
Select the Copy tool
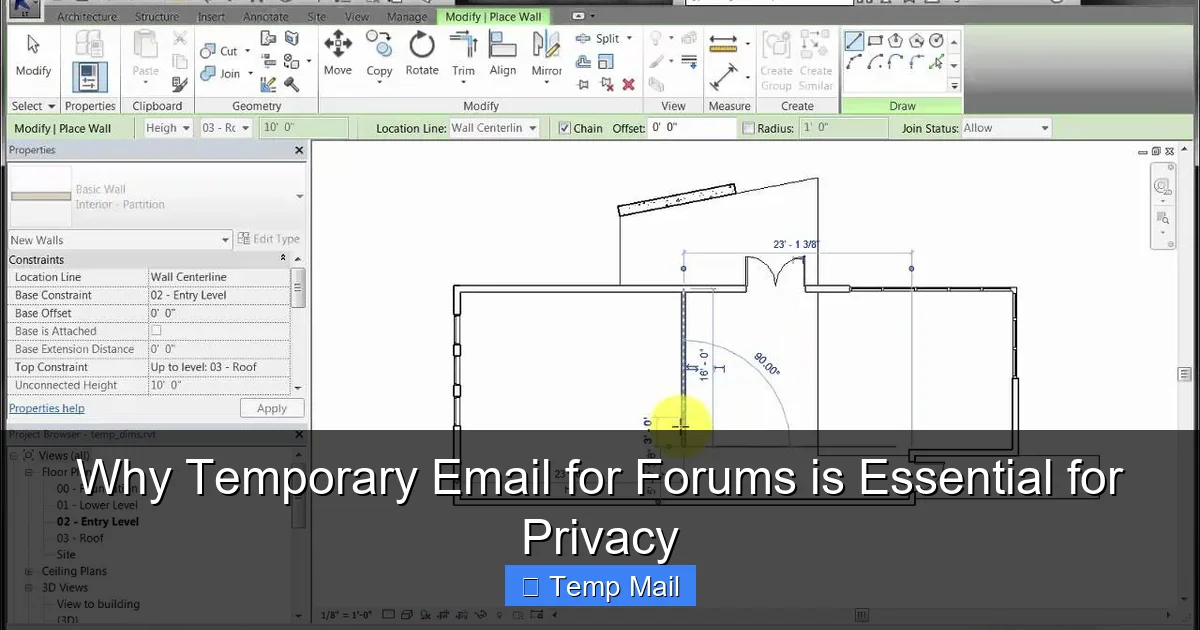[379, 55]
